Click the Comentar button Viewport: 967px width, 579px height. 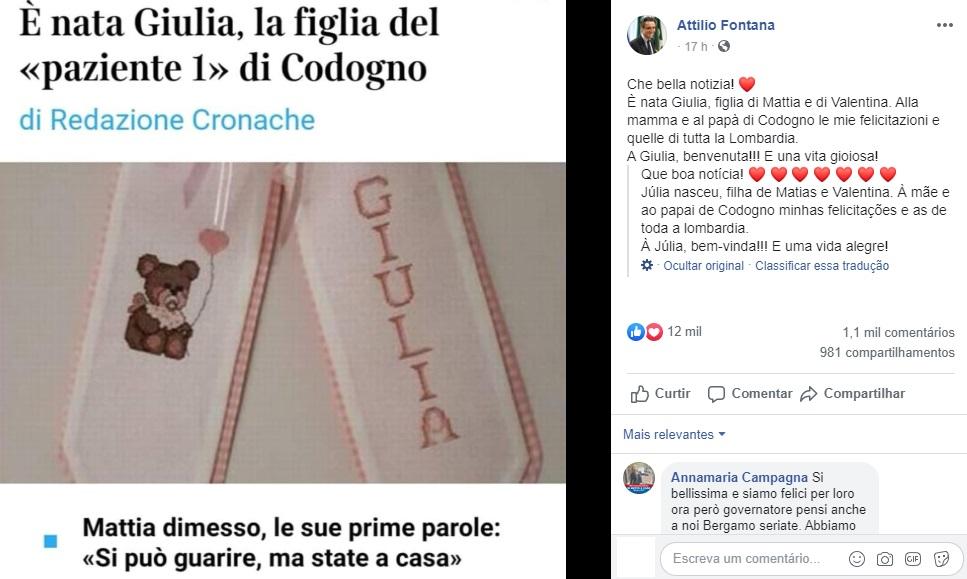click(750, 393)
